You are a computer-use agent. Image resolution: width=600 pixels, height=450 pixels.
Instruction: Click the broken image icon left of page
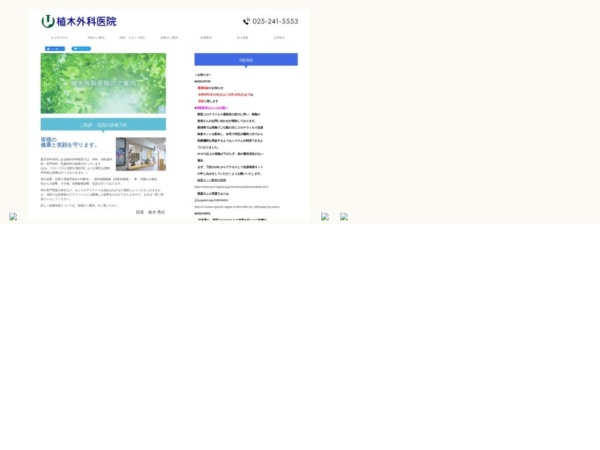[13, 217]
